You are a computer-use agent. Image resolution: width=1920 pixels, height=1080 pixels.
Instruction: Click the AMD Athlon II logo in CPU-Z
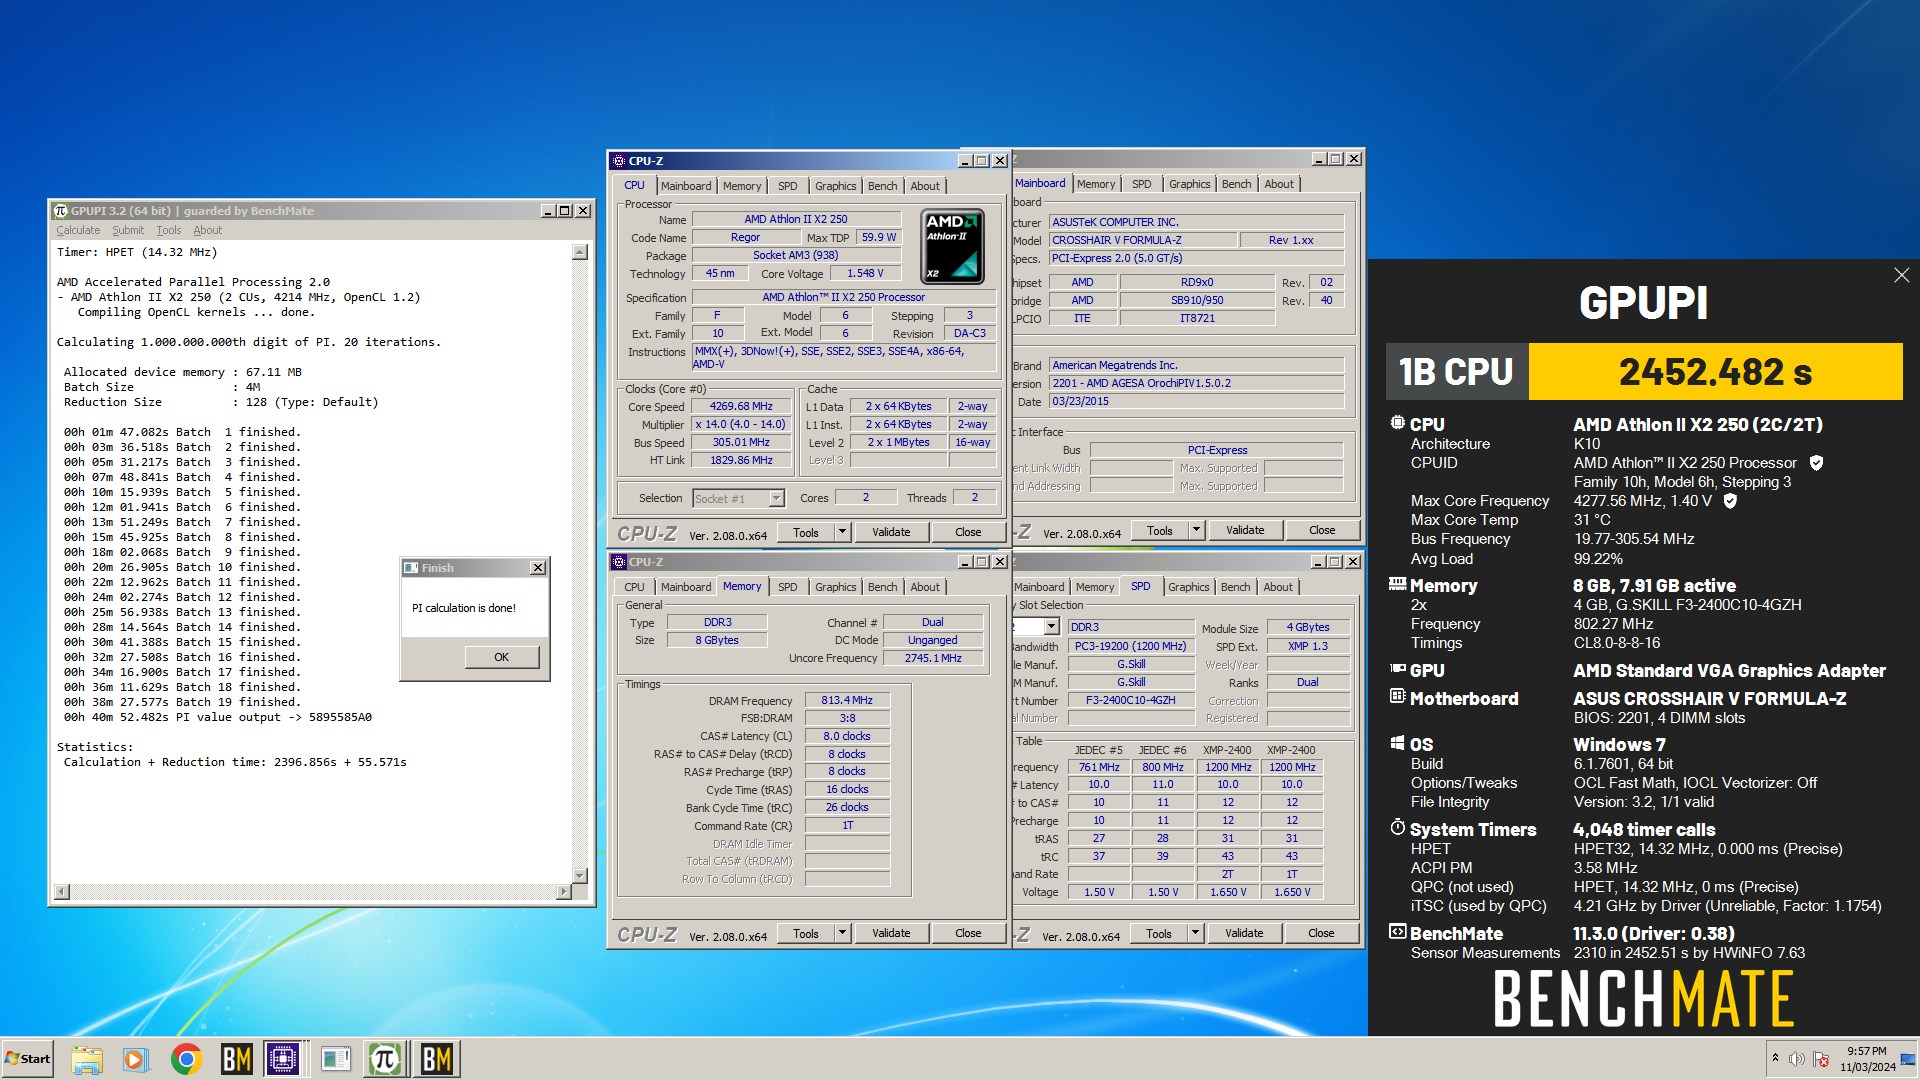coord(952,246)
